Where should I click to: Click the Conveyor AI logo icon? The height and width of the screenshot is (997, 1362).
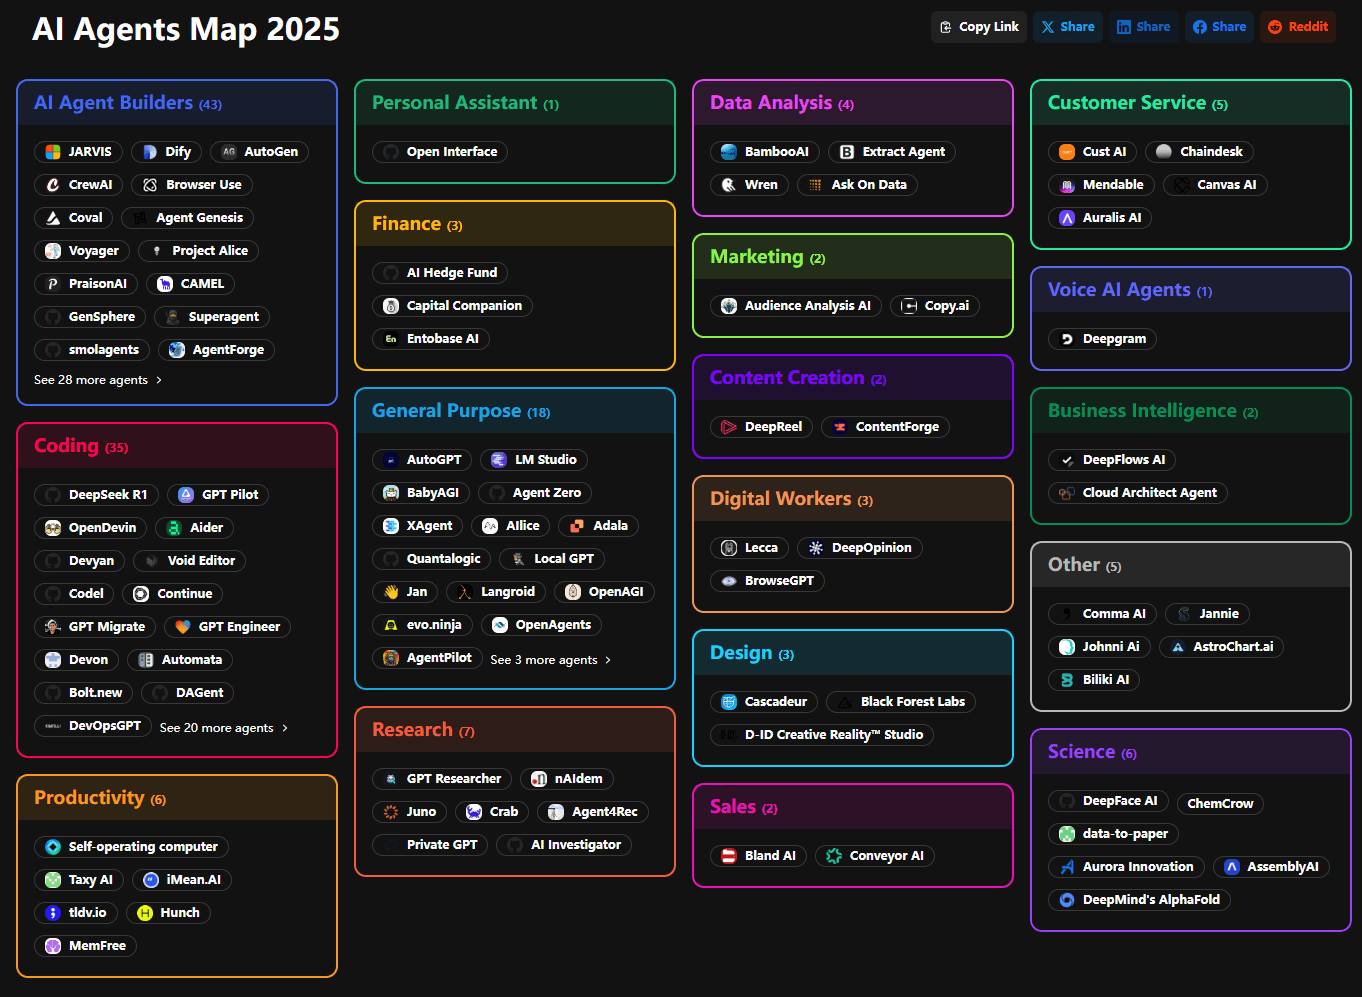834,856
